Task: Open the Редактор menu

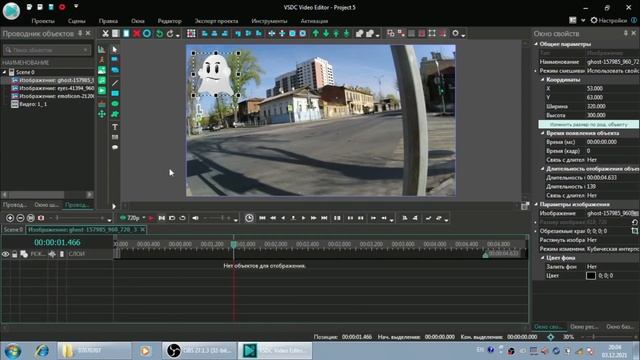Action: (169, 21)
